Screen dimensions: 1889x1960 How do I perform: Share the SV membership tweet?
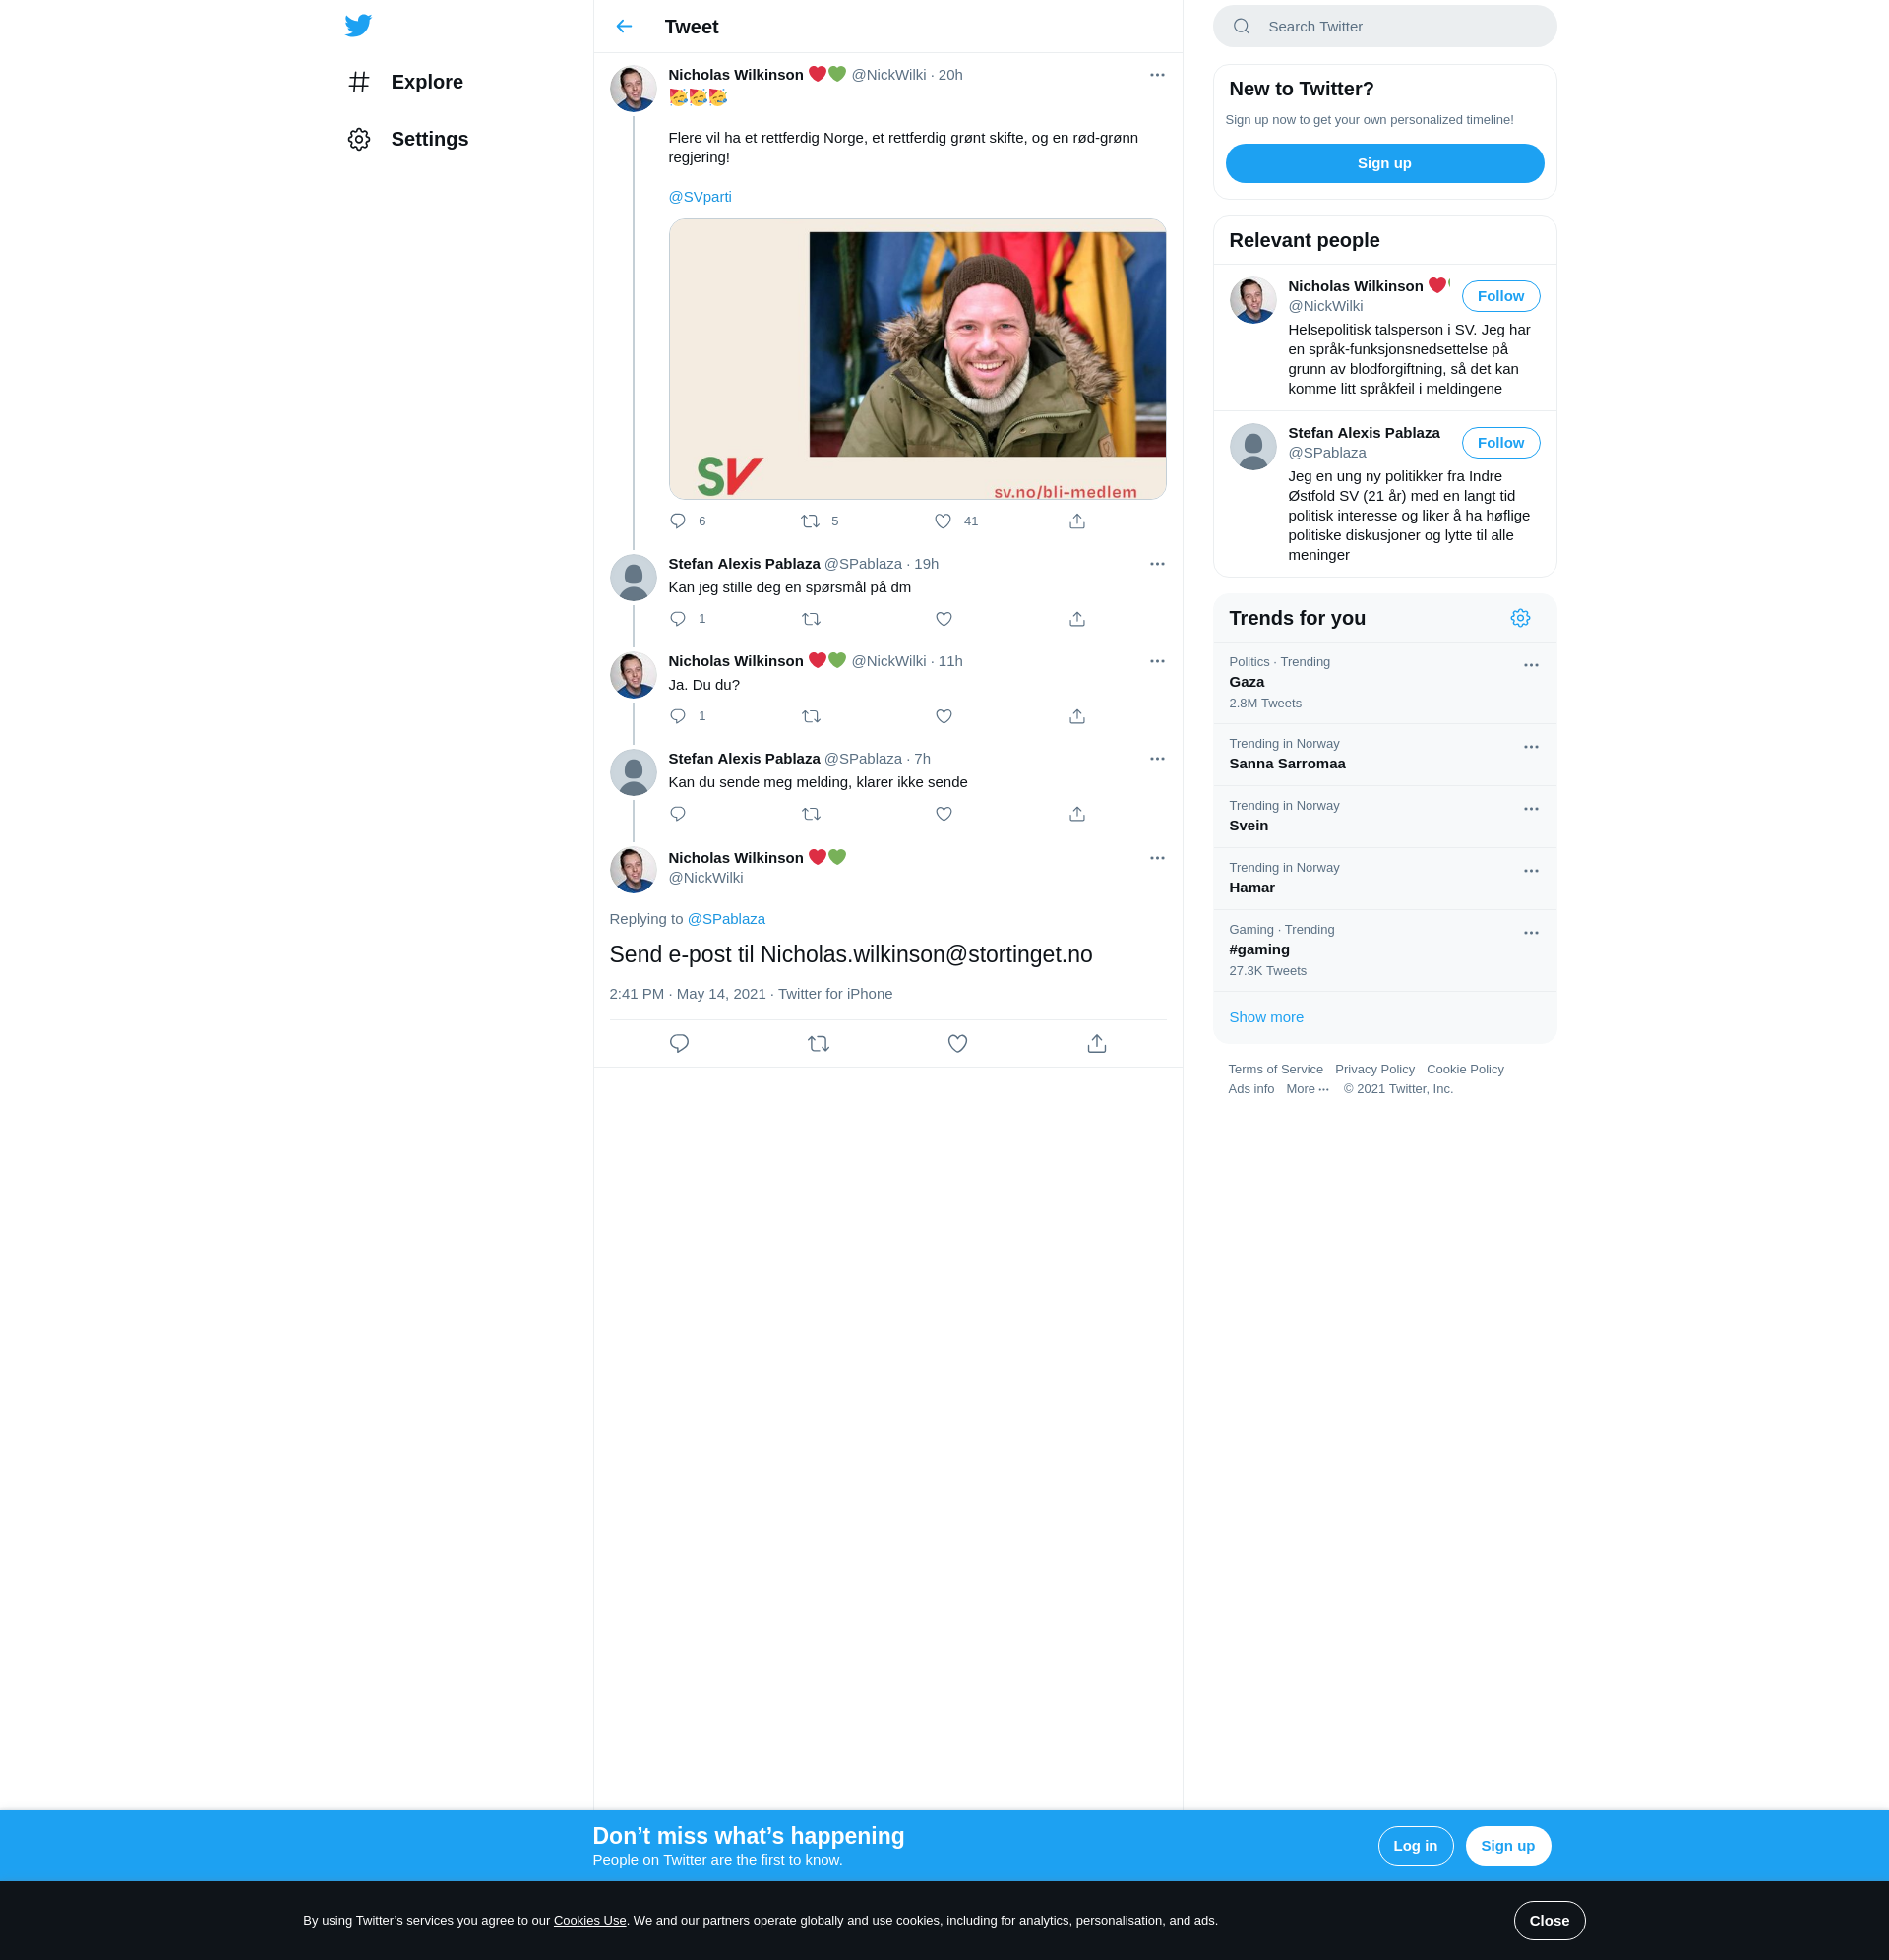pyautogui.click(x=1077, y=521)
